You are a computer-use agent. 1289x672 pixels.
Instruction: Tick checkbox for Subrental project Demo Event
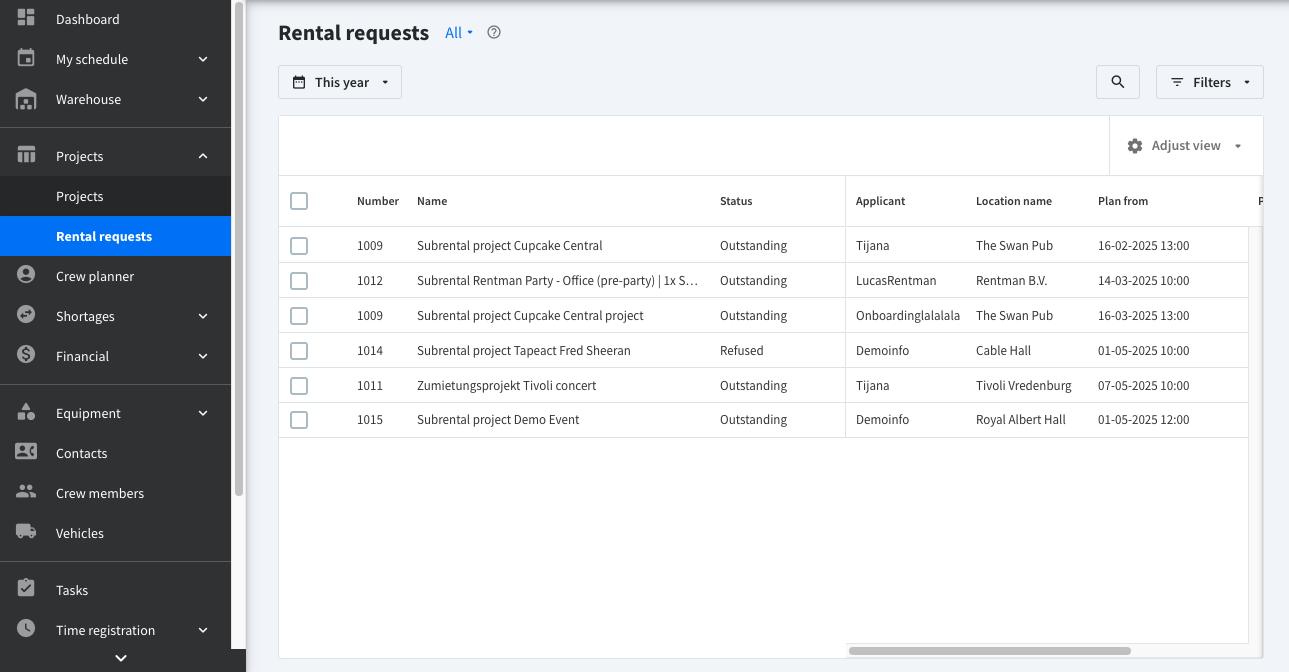299,420
